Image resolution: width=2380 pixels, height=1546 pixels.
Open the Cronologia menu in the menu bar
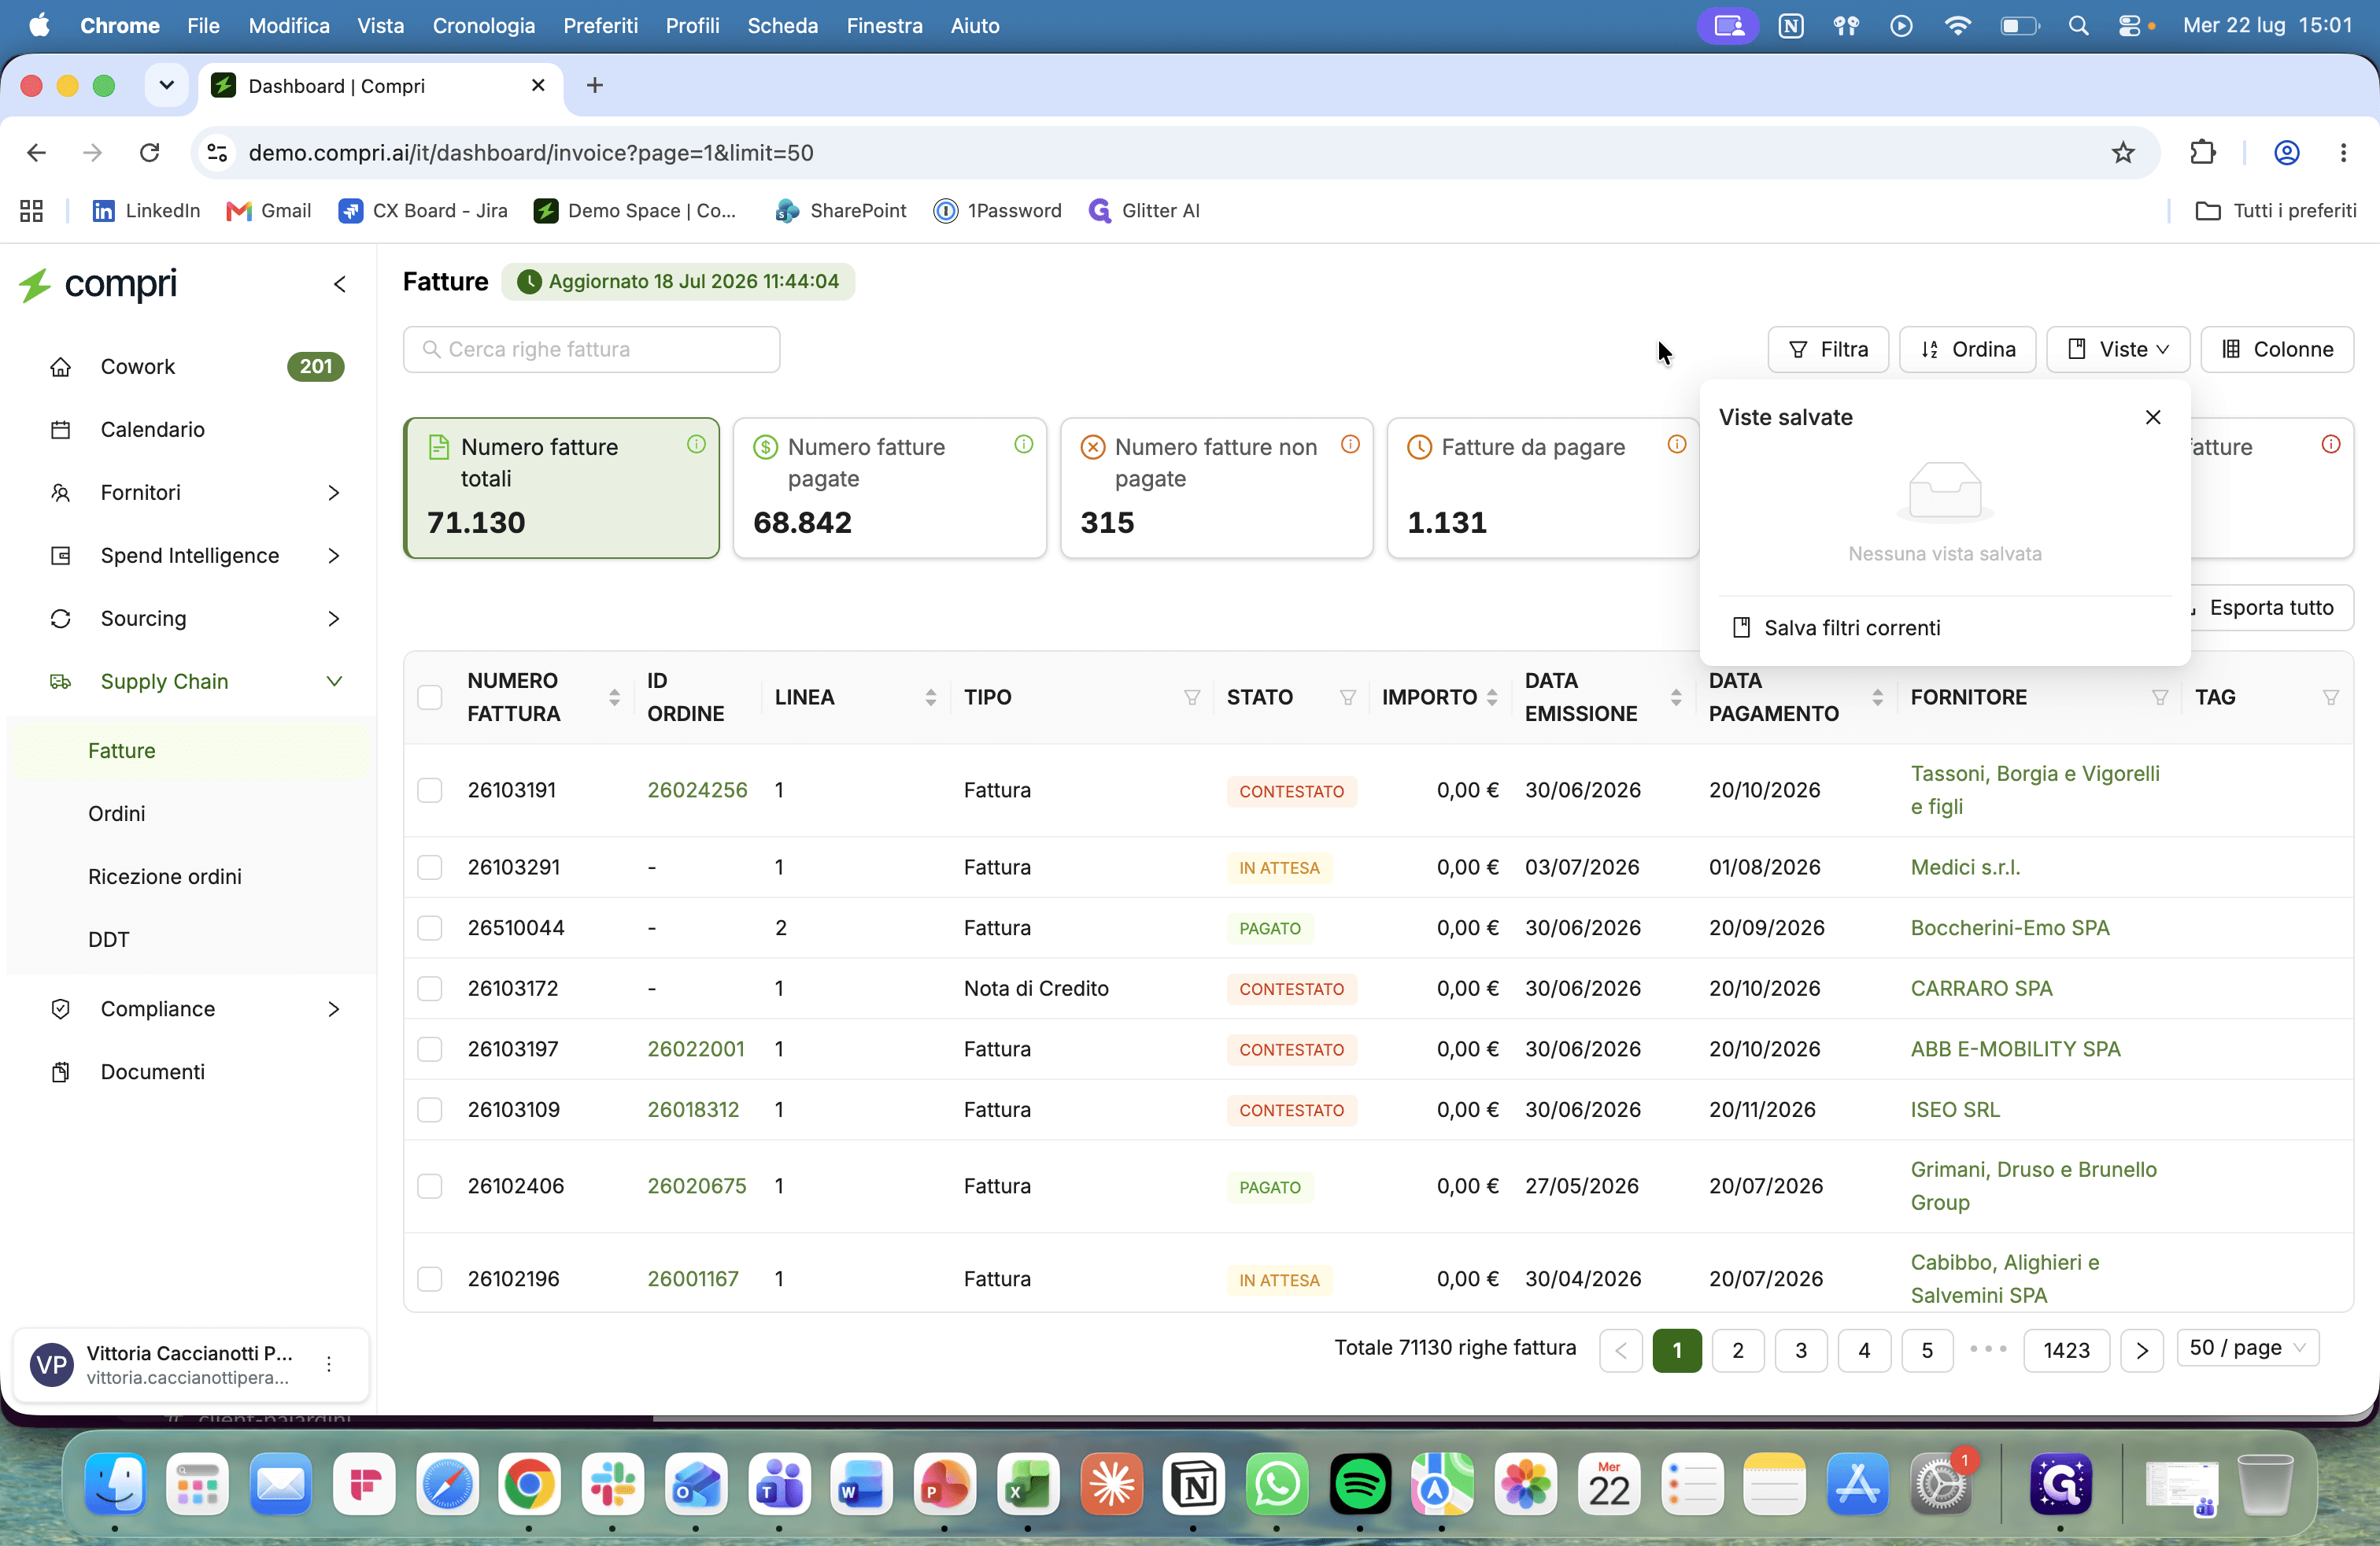point(483,26)
